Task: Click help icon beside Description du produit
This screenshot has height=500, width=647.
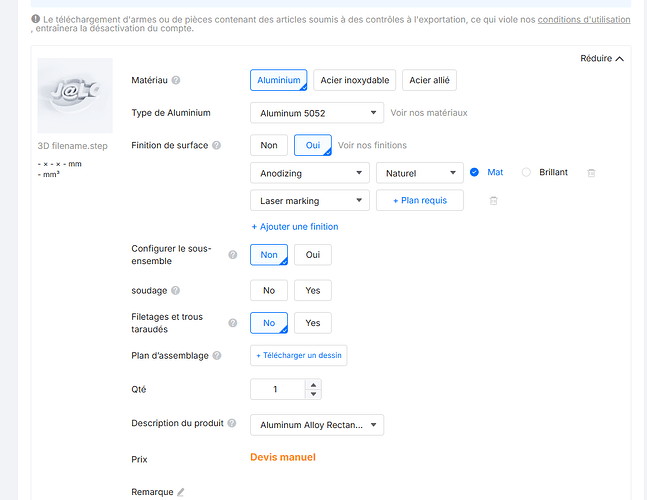Action: [x=232, y=423]
